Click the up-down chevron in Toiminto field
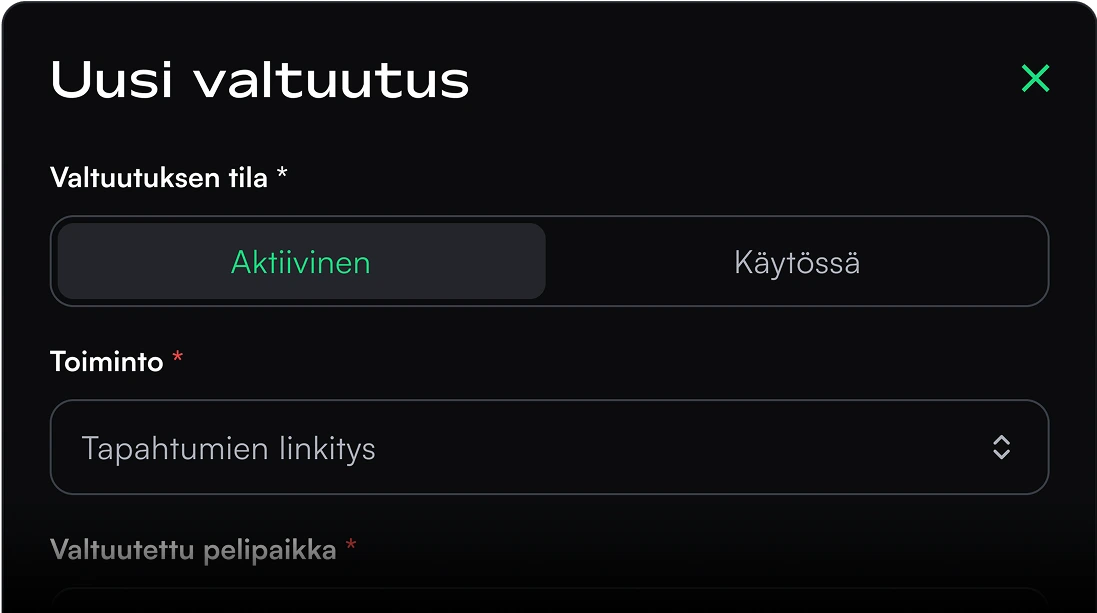 pyautogui.click(x=1001, y=447)
